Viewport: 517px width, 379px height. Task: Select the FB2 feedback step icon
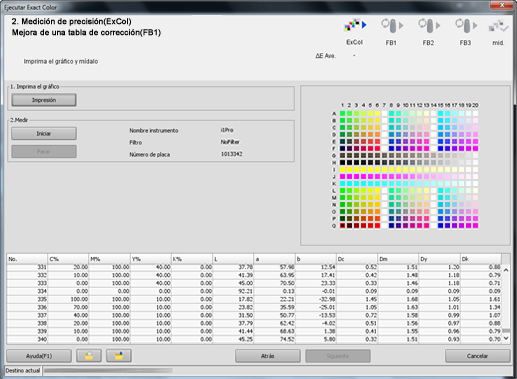click(429, 26)
